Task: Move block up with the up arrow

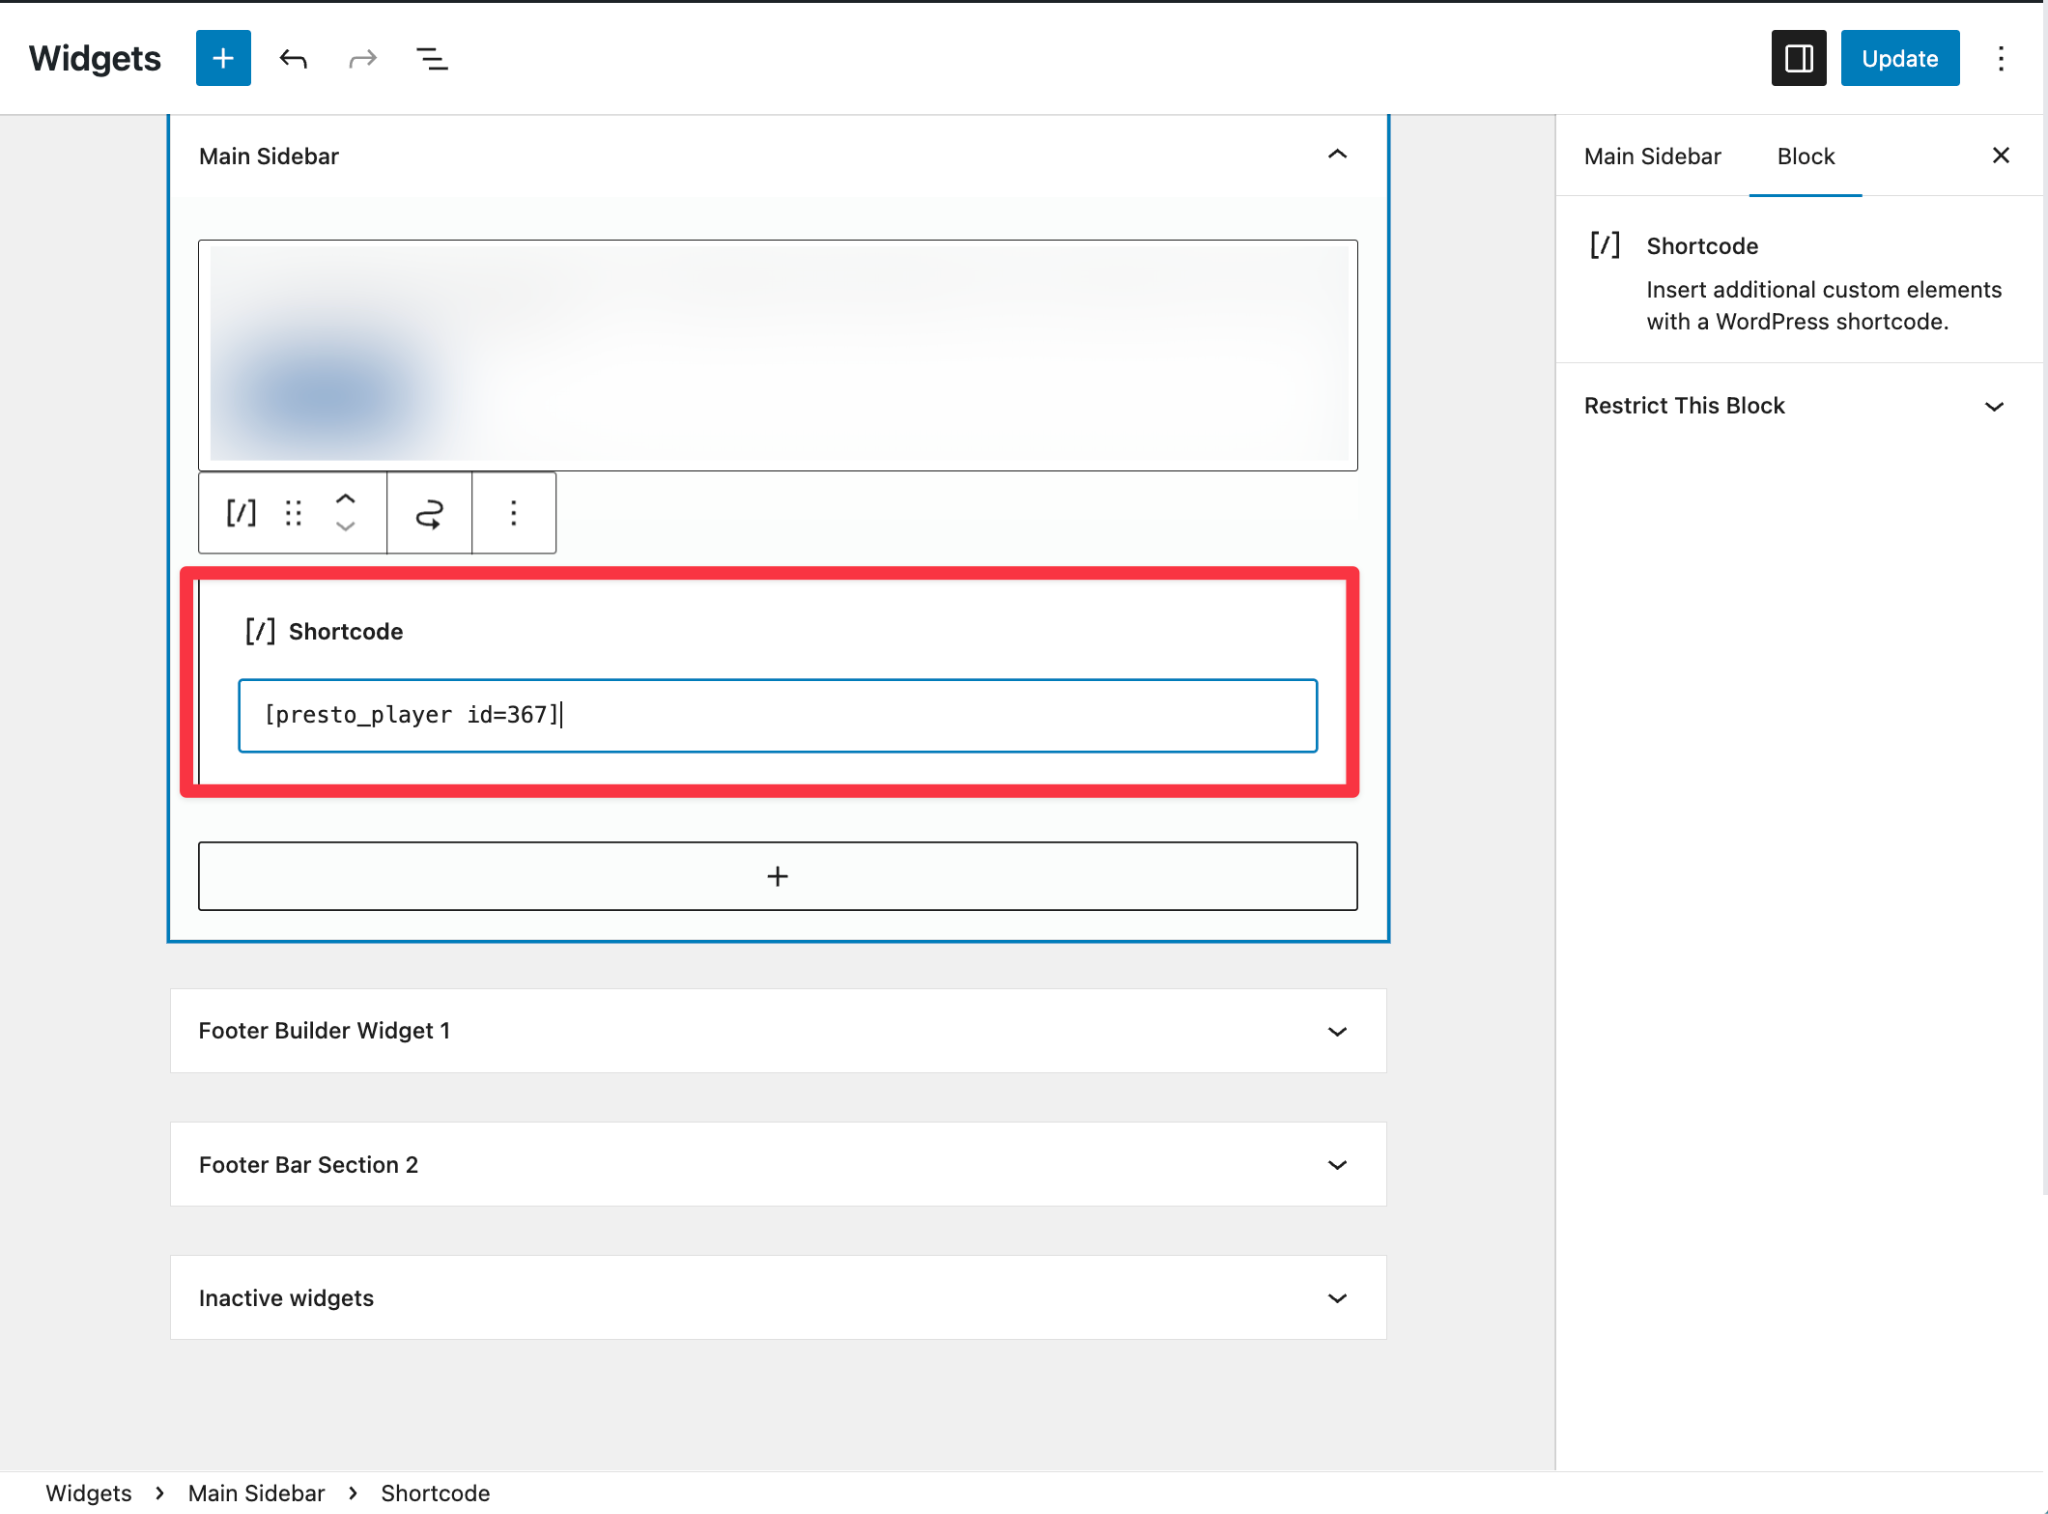Action: (x=345, y=498)
